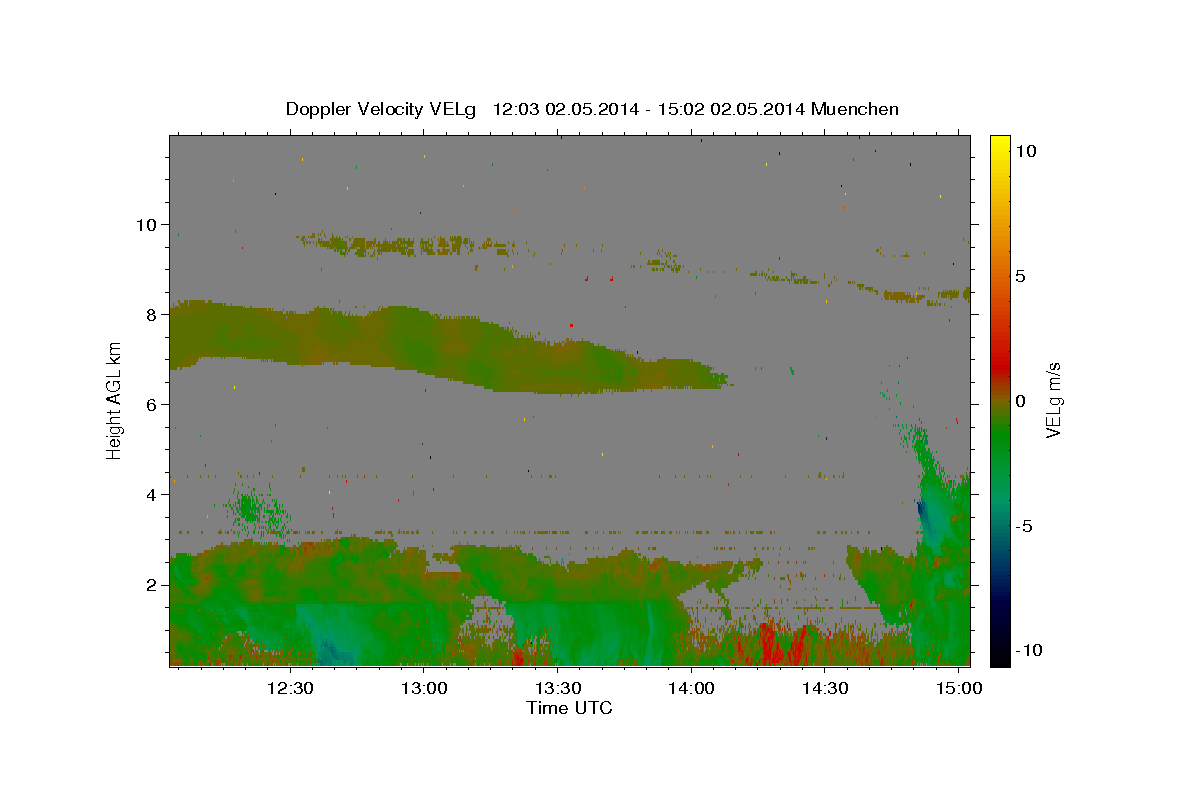This screenshot has width=1200, height=800.
Task: Click the 15:00 time tick label
Action: click(x=959, y=688)
